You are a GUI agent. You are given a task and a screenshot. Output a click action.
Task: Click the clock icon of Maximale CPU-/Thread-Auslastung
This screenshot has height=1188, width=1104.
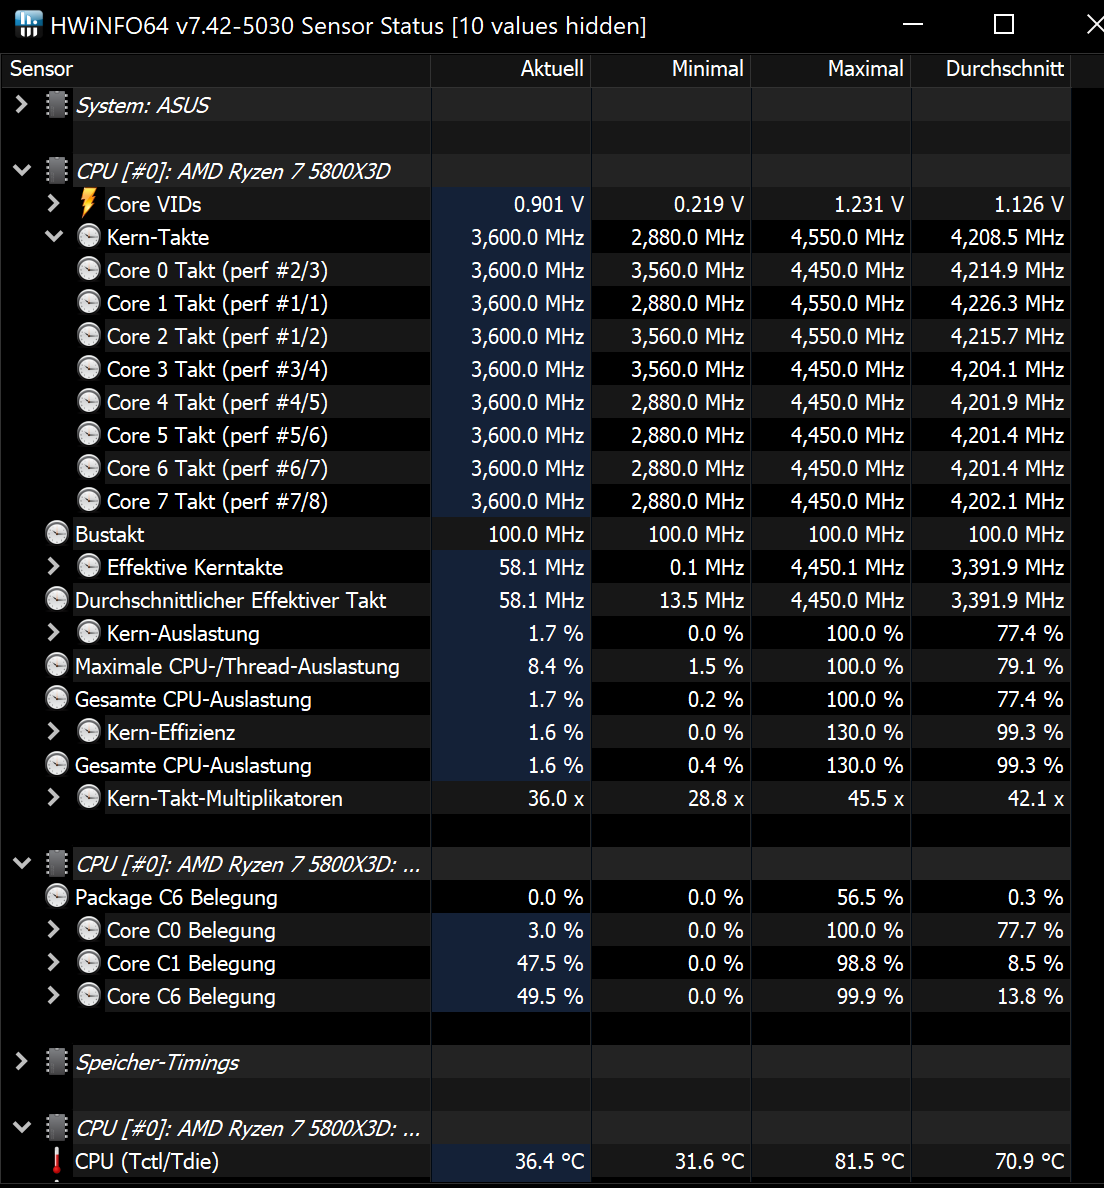pos(57,665)
